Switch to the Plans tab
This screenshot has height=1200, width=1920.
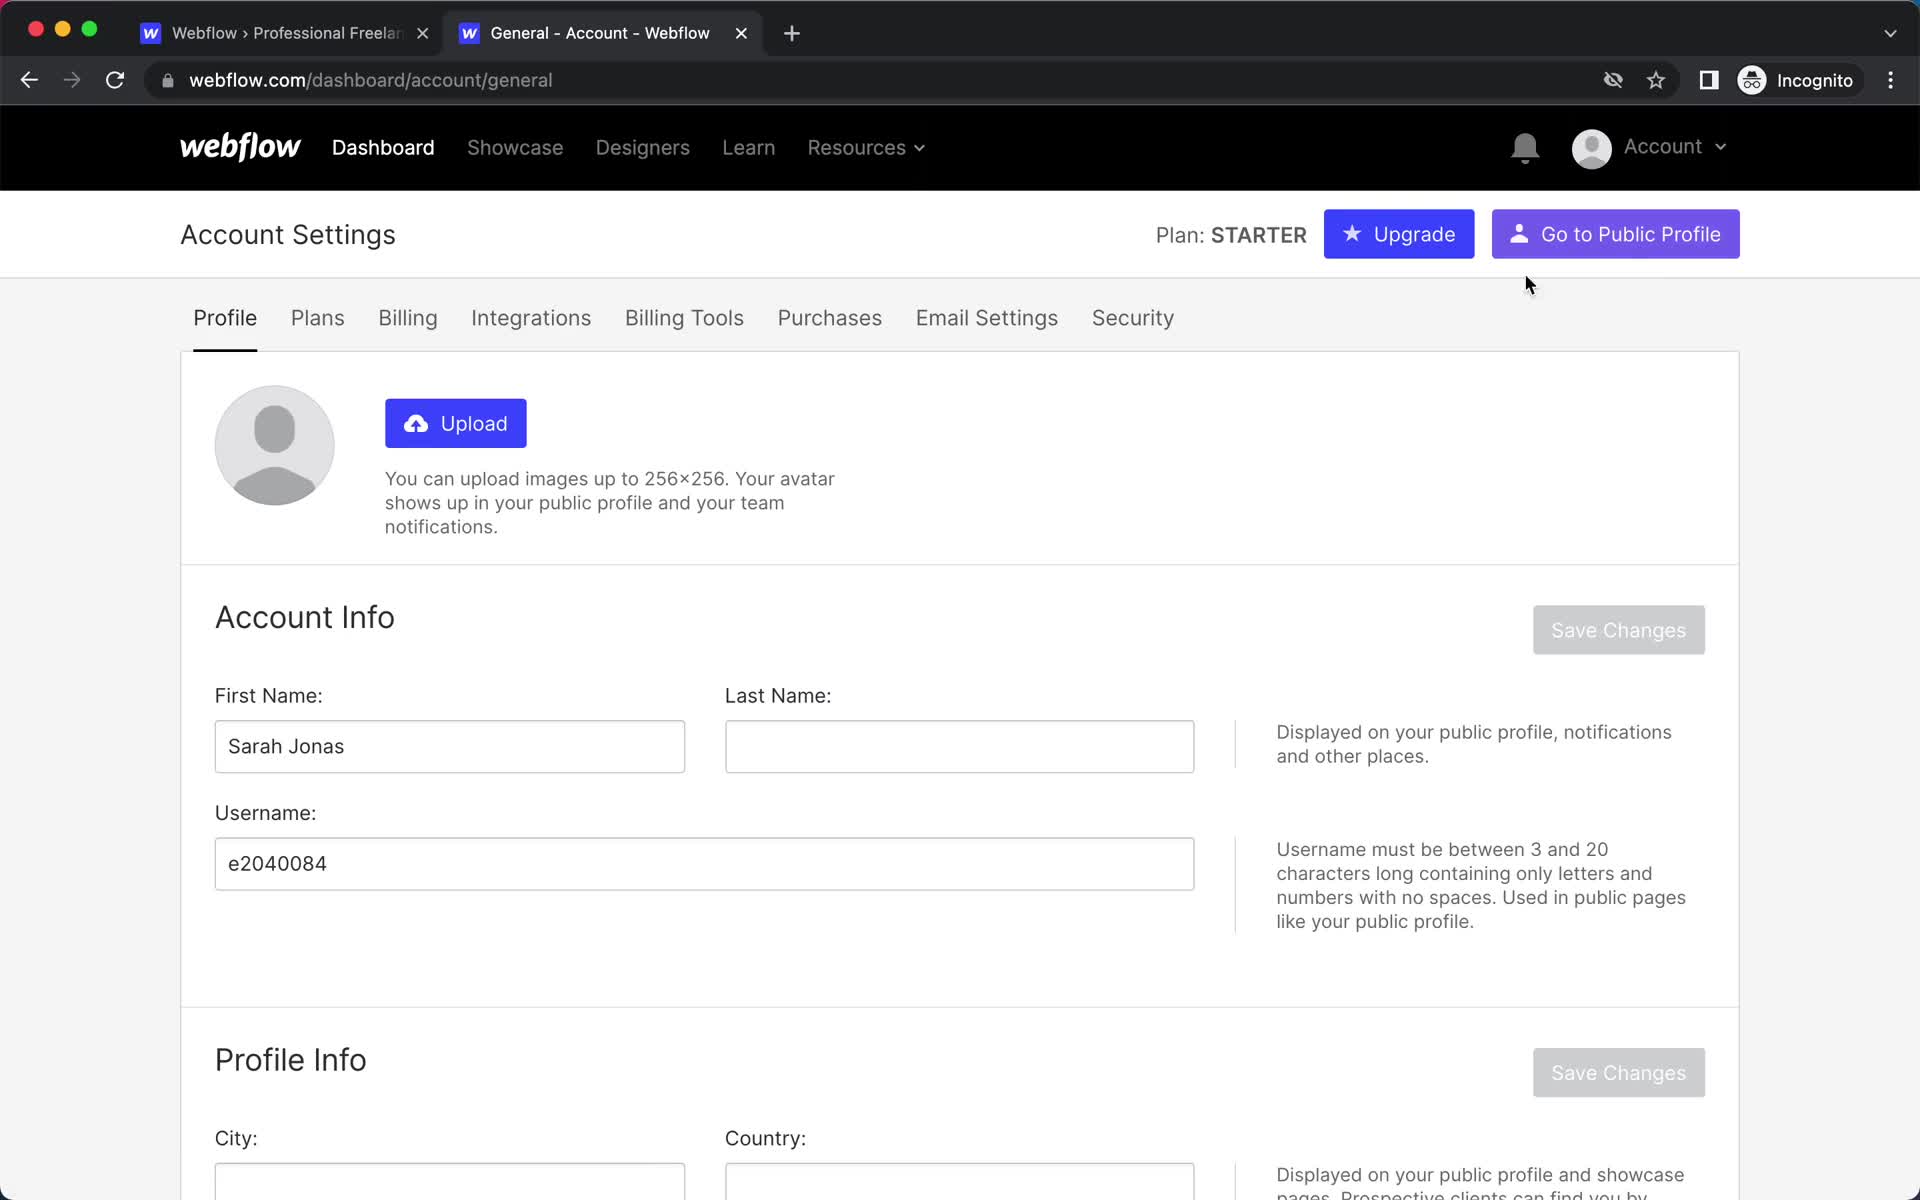tap(318, 318)
